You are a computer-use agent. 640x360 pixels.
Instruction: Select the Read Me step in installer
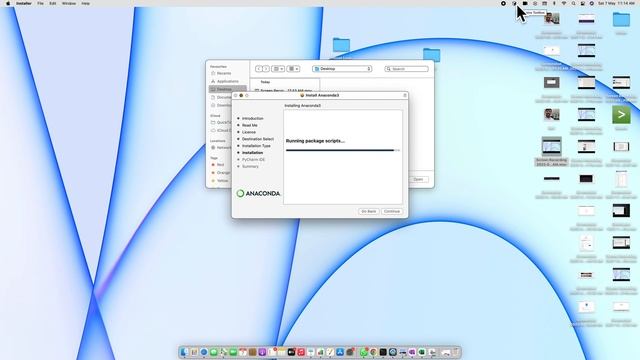click(x=249, y=125)
